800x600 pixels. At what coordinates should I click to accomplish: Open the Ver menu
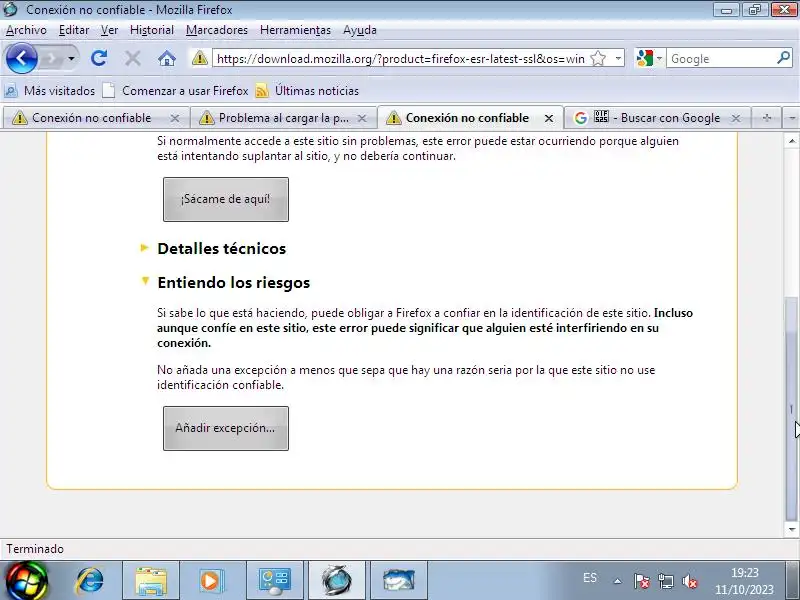tap(109, 30)
